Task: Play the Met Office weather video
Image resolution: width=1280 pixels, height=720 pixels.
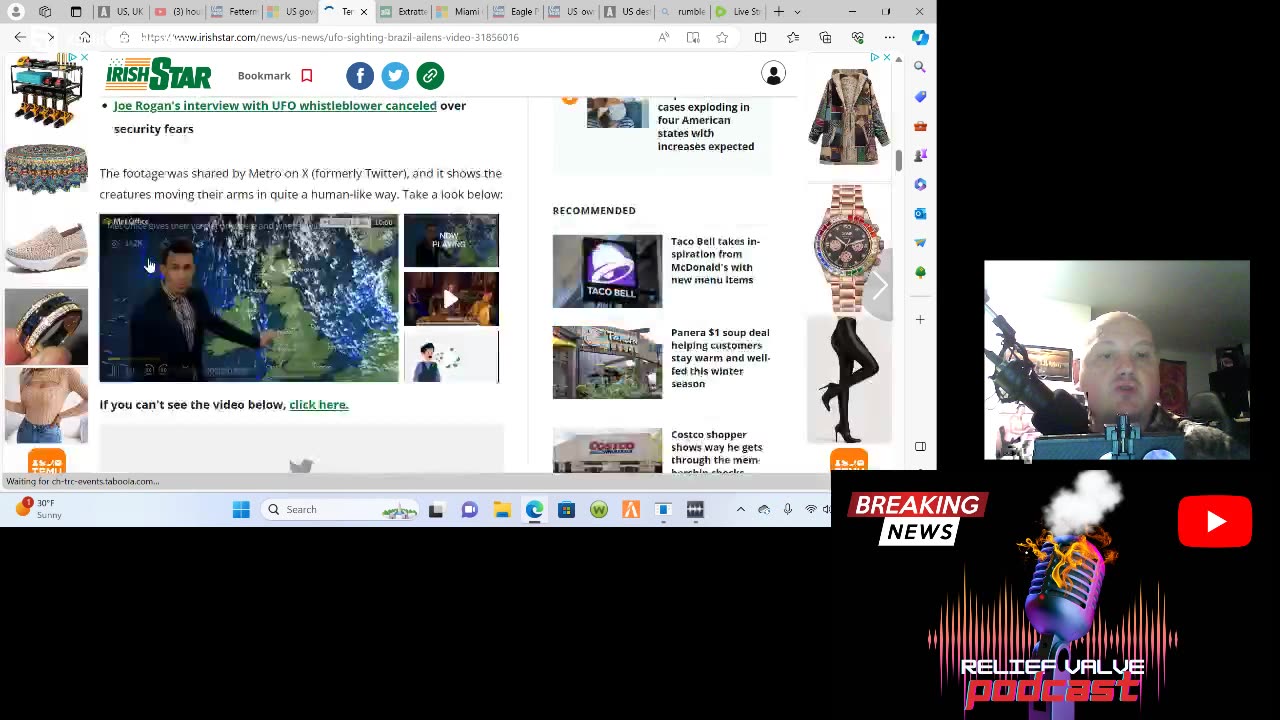Action: 248,297
